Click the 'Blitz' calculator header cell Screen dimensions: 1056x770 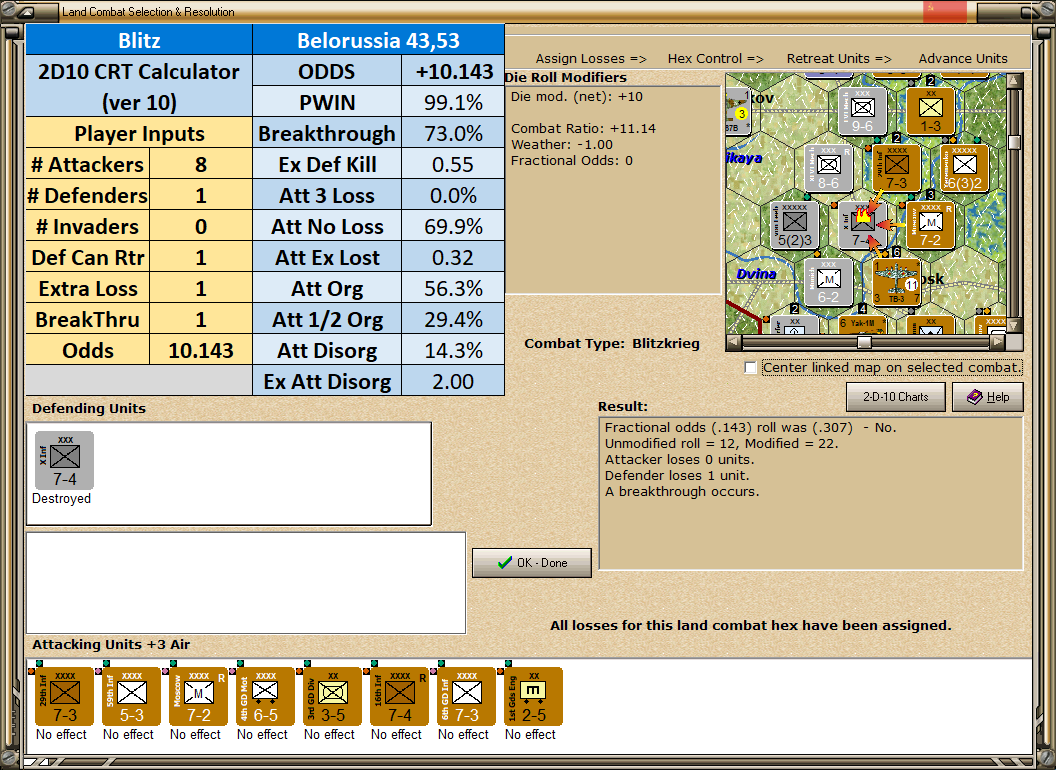tap(139, 40)
